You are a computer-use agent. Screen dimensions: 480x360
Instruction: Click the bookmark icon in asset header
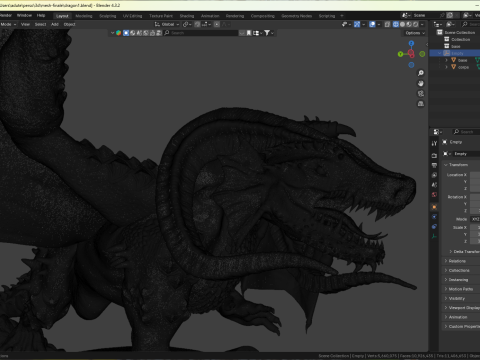(x=249, y=33)
